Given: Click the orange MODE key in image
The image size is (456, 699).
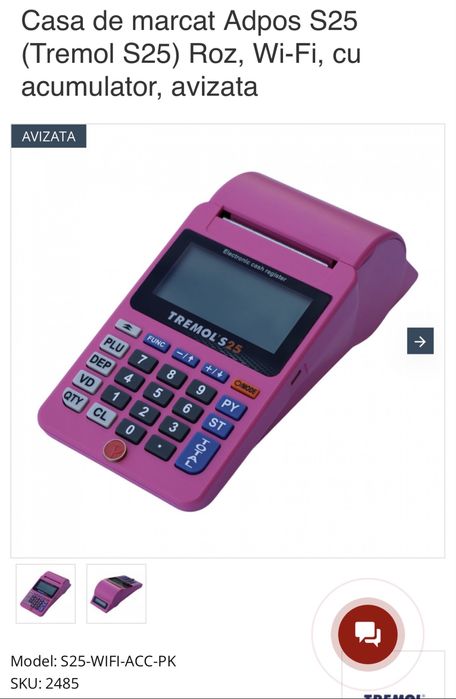Looking at the screenshot, I should tap(245, 389).
